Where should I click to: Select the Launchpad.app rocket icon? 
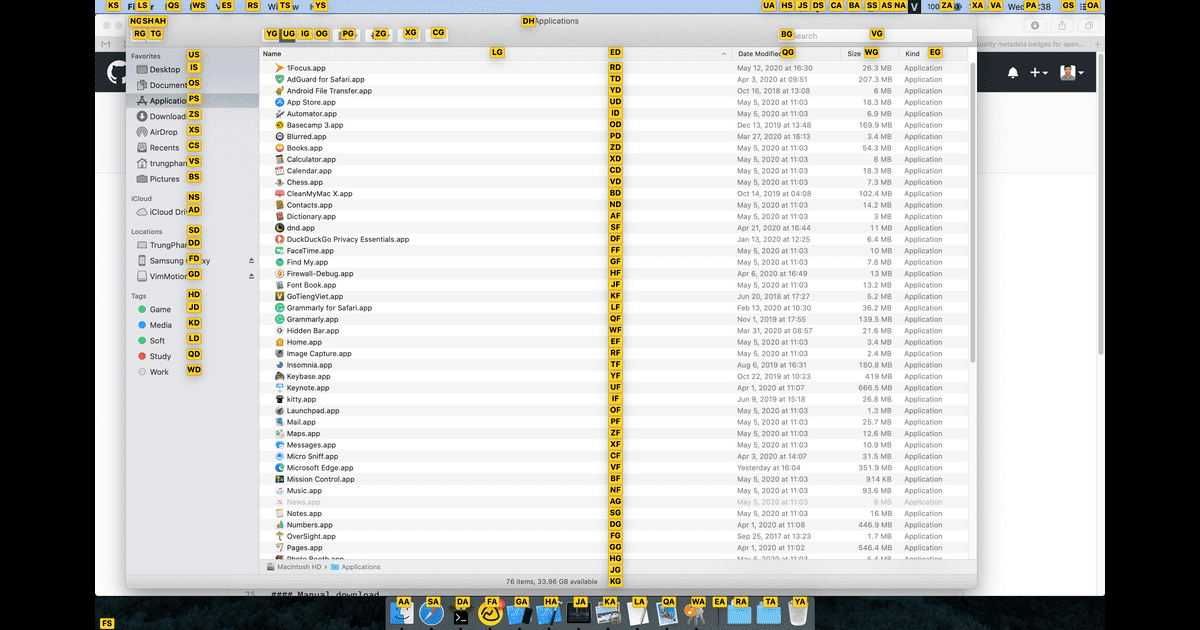click(279, 411)
